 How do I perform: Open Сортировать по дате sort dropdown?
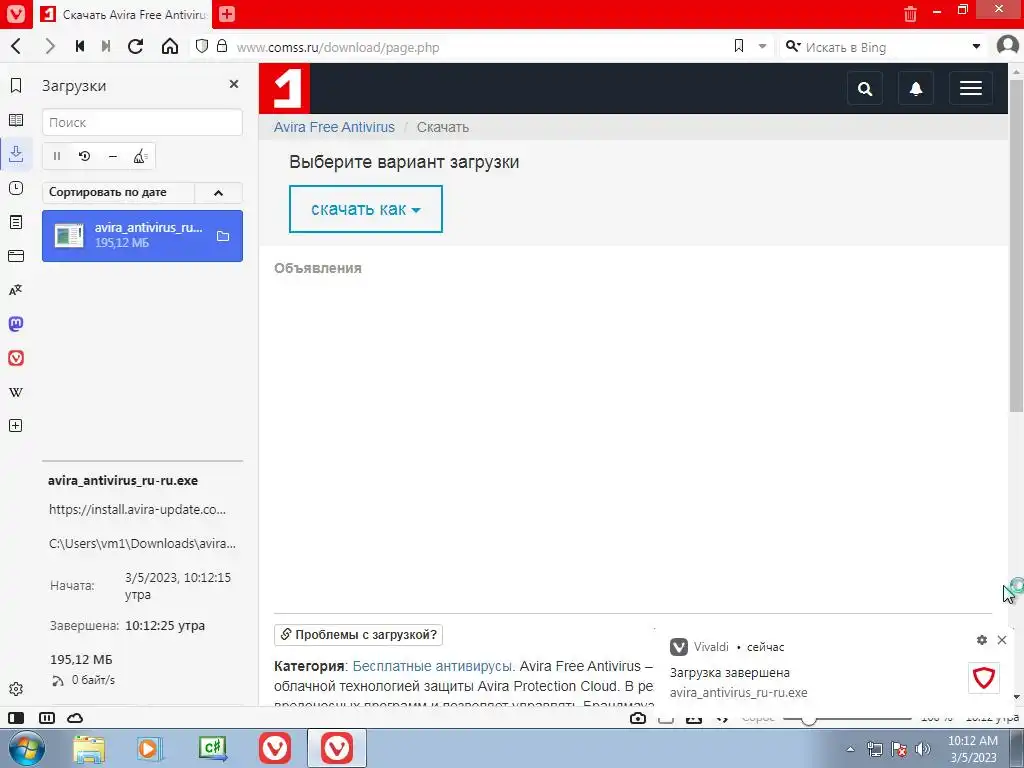click(x=118, y=193)
